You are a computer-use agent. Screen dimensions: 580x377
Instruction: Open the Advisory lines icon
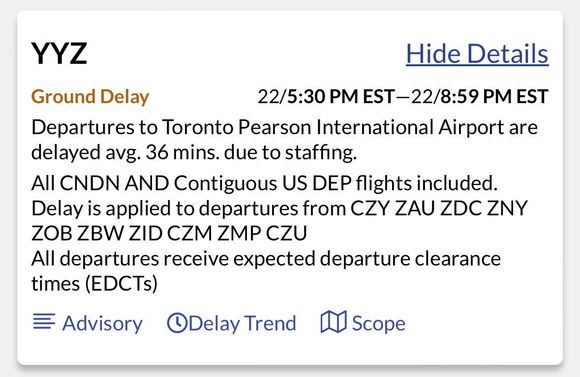44,321
